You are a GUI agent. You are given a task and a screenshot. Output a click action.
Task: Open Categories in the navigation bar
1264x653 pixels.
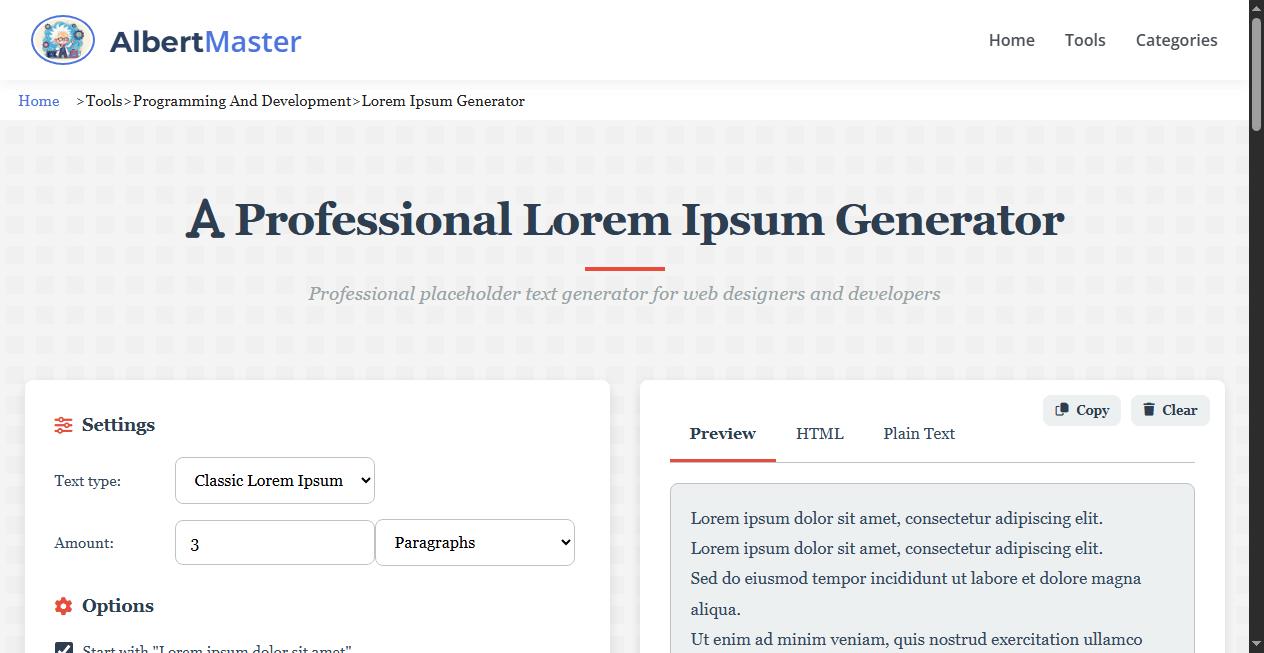point(1176,40)
